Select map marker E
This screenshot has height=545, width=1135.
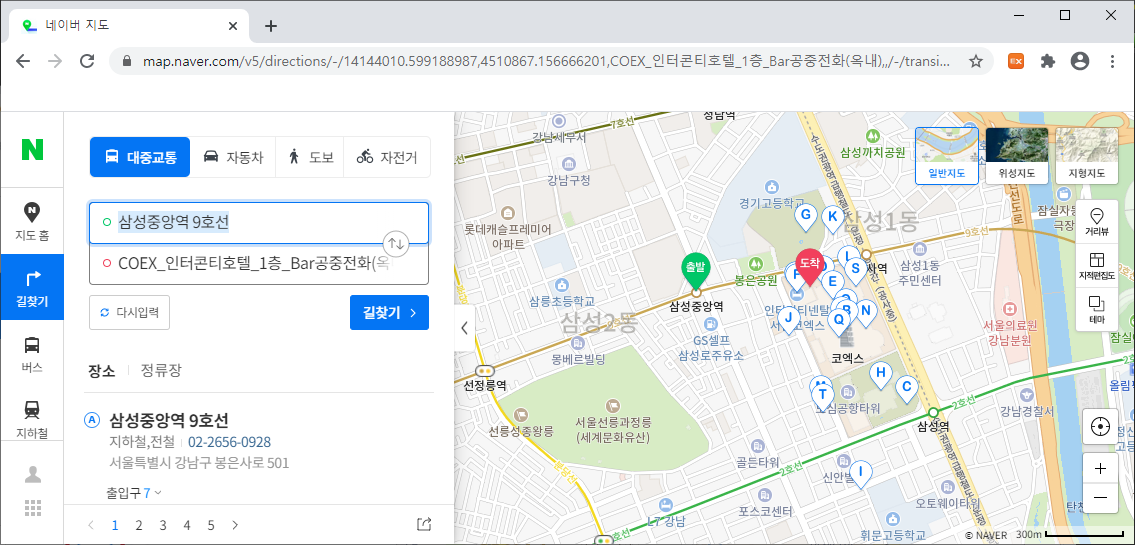pyautogui.click(x=832, y=282)
